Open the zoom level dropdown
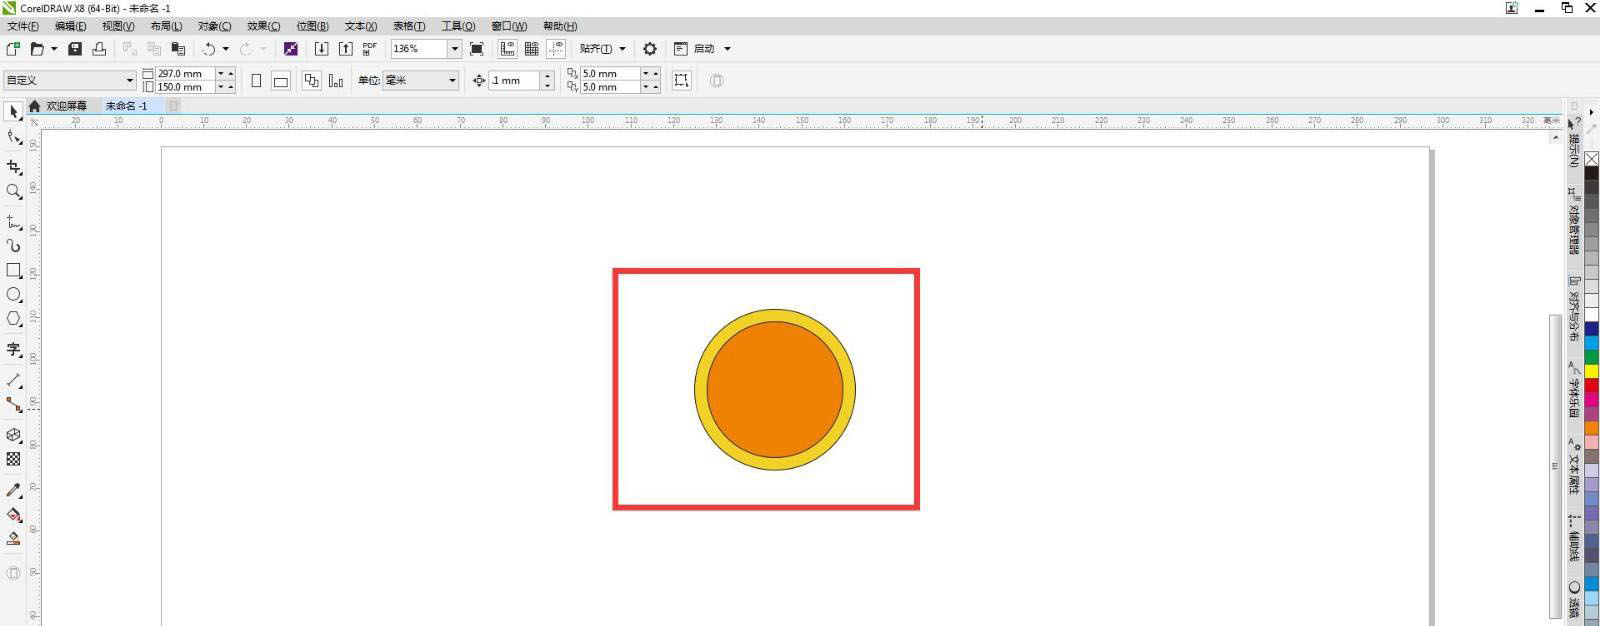The height and width of the screenshot is (626, 1600). click(x=454, y=49)
